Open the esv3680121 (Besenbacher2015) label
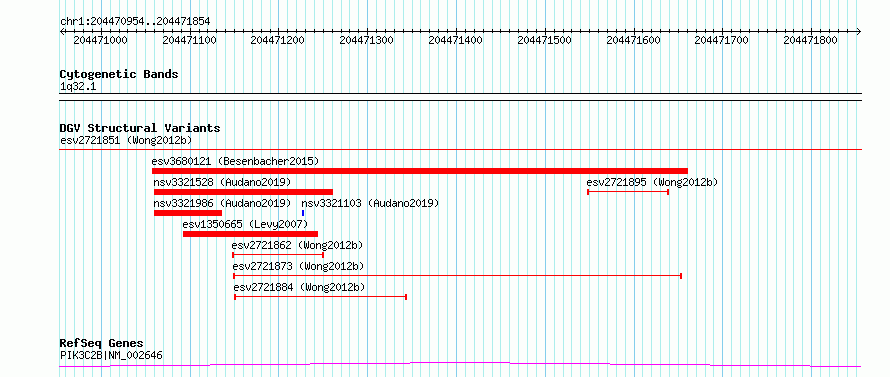 (236, 161)
